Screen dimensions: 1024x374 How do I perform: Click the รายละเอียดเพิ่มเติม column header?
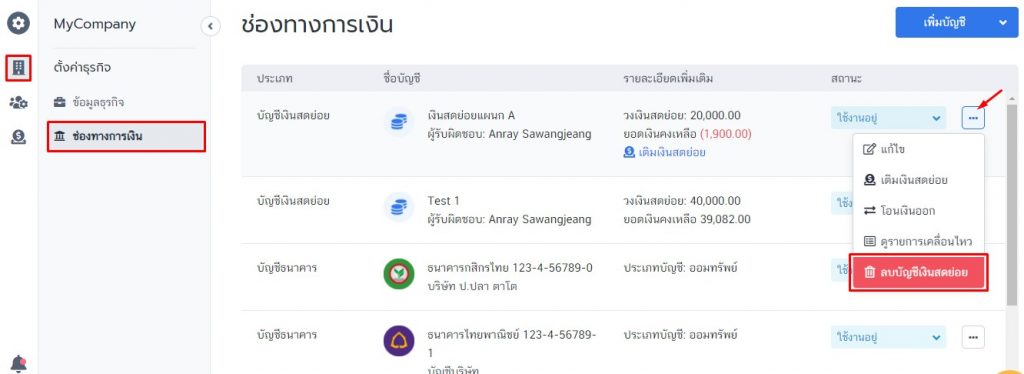[x=667, y=79]
